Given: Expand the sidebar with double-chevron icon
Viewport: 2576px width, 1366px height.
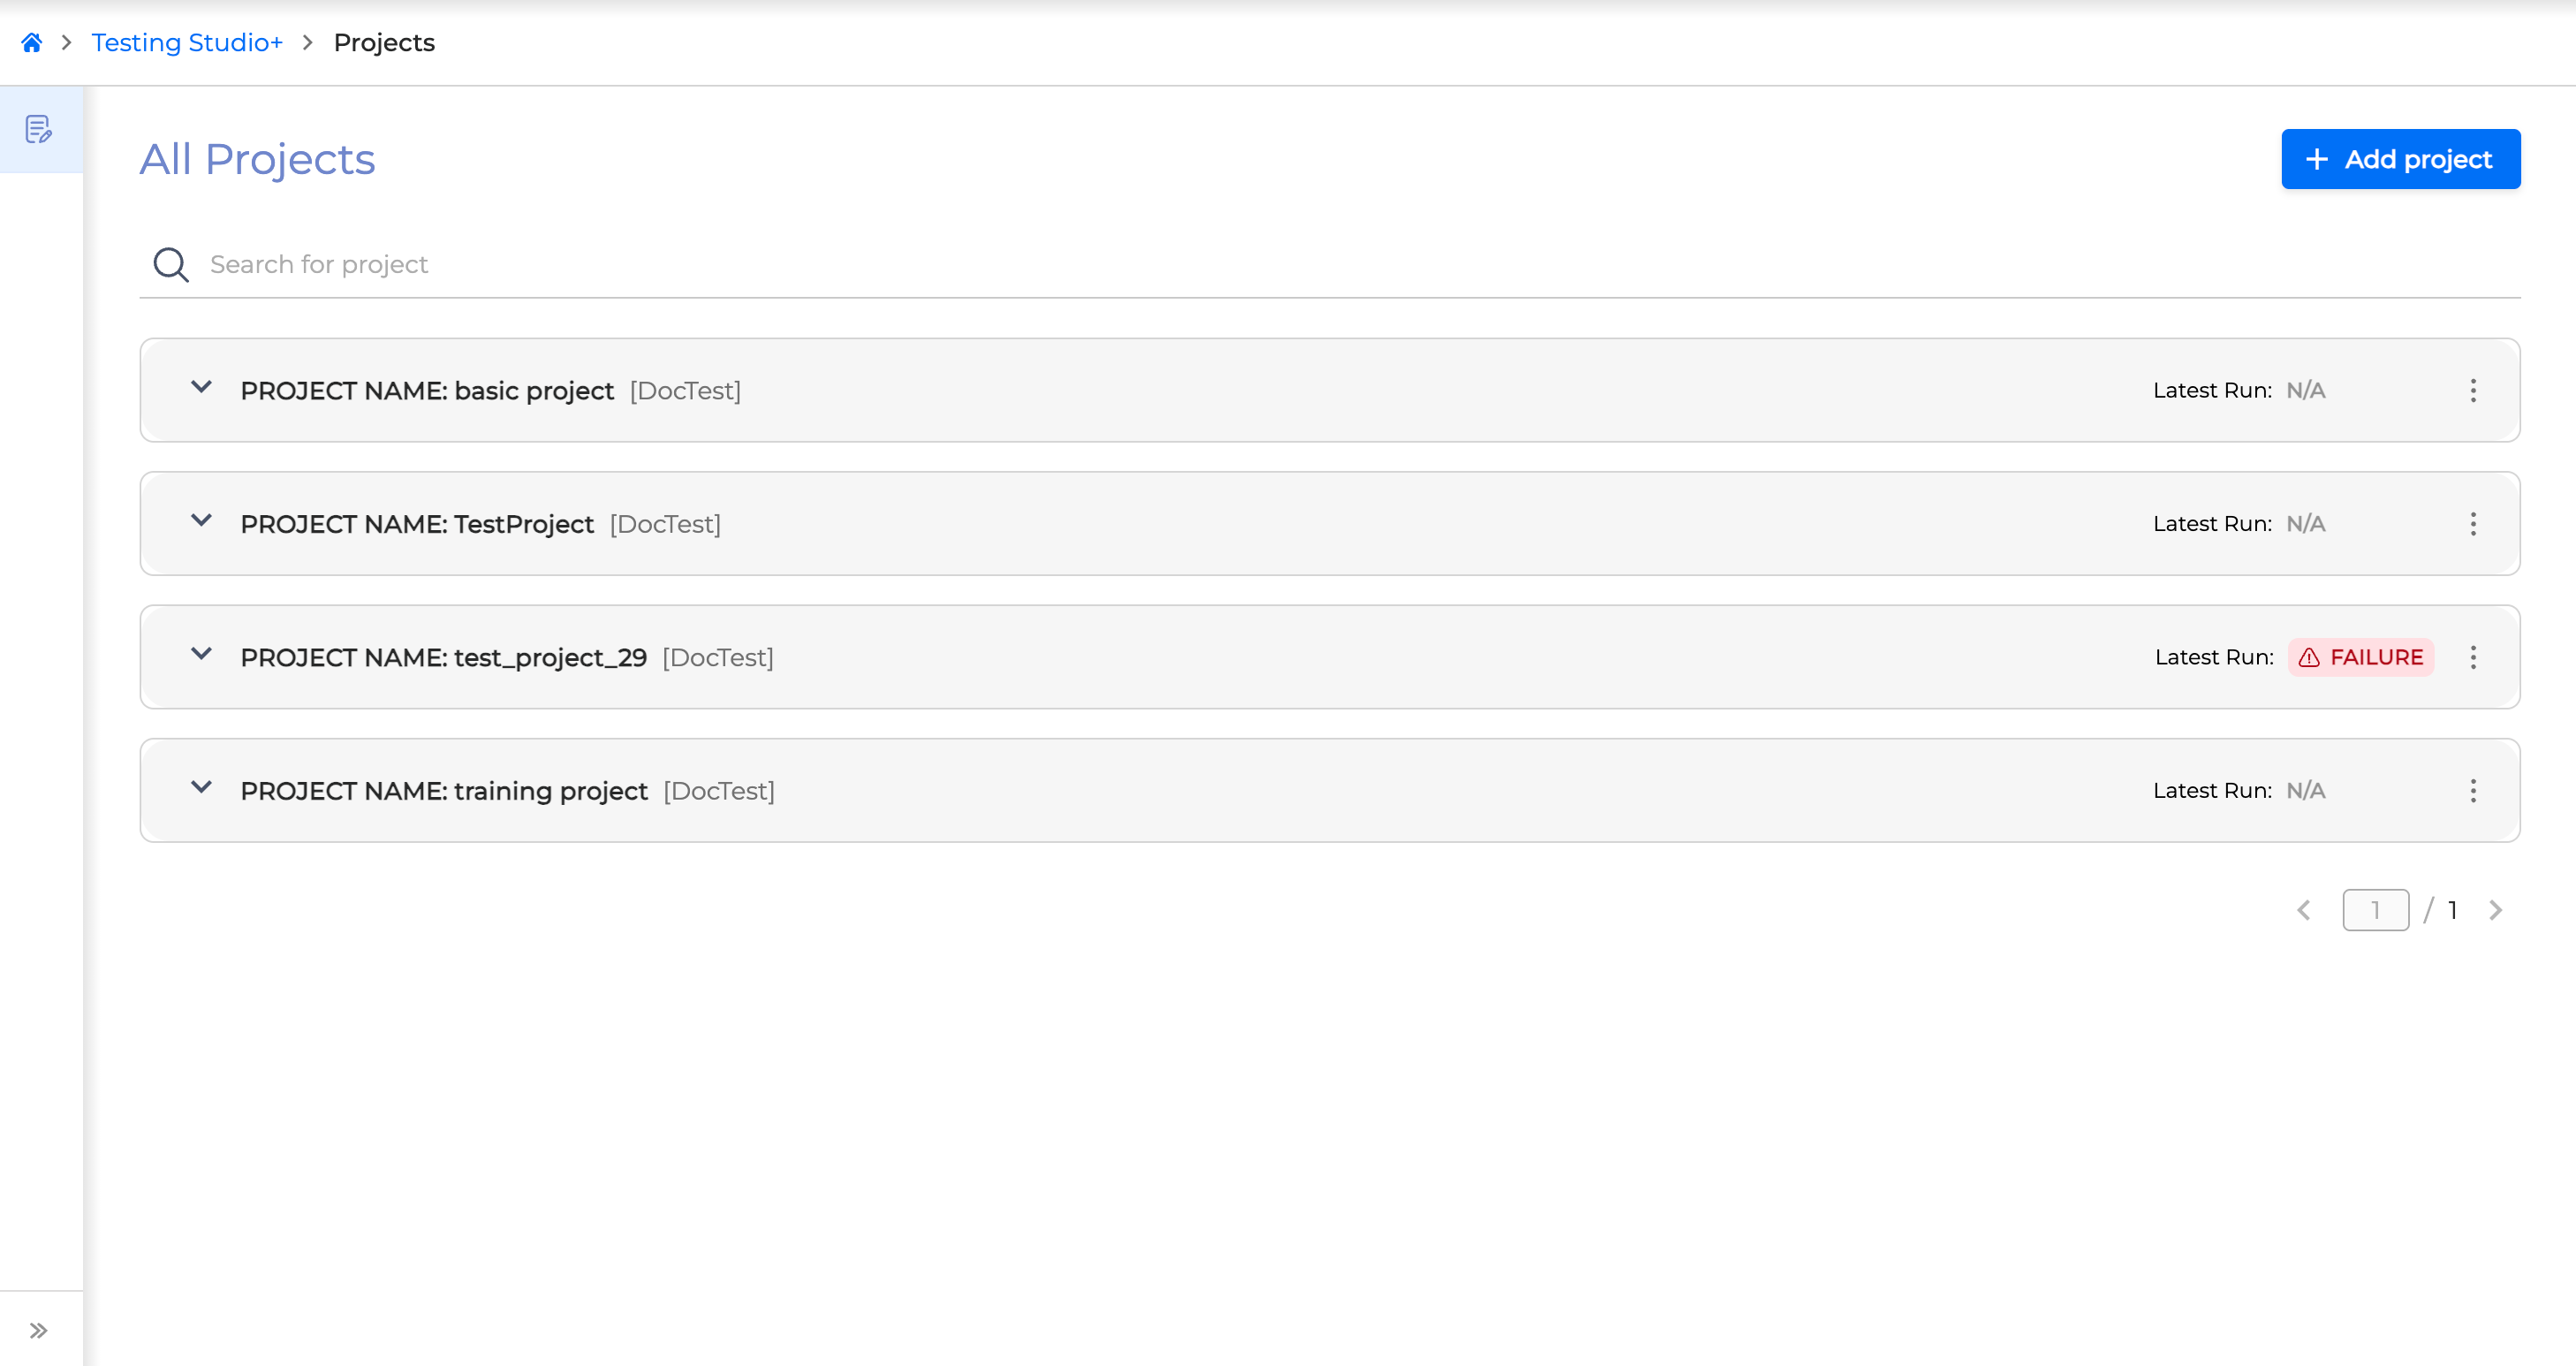Looking at the screenshot, I should tap(39, 1330).
